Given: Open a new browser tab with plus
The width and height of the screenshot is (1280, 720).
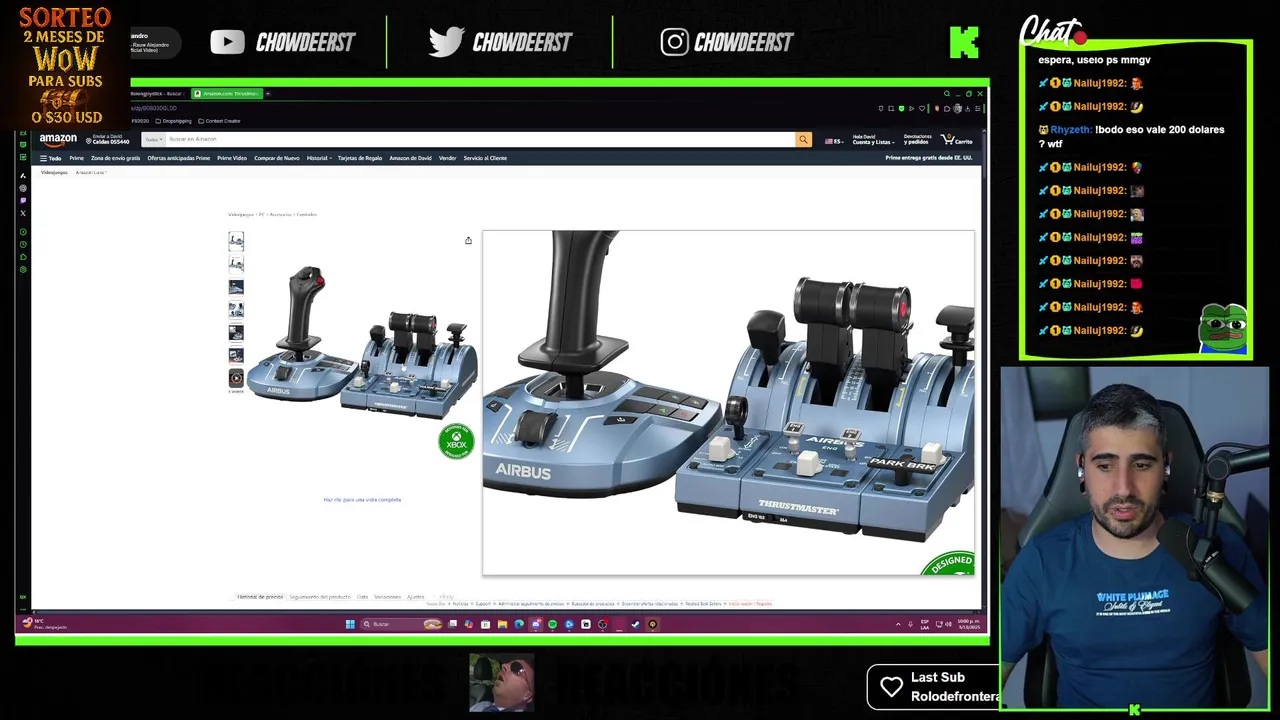Looking at the screenshot, I should coord(268,93).
